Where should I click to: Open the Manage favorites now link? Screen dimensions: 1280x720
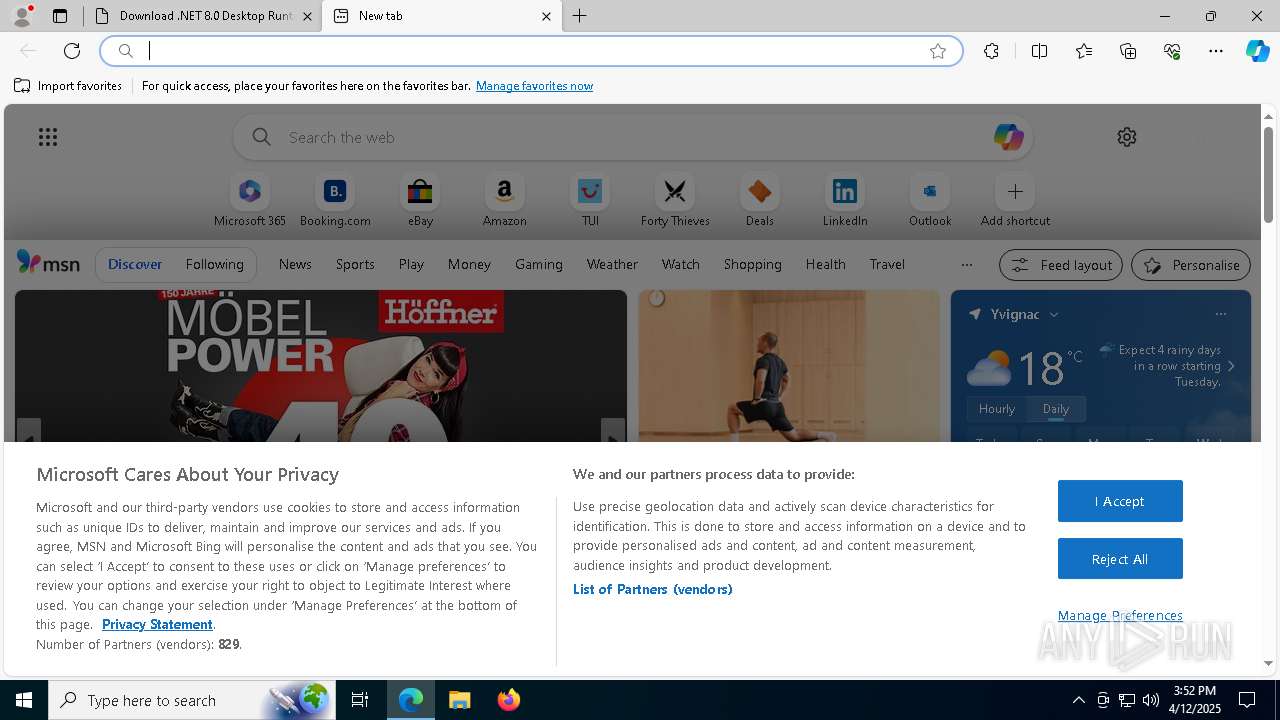[534, 86]
